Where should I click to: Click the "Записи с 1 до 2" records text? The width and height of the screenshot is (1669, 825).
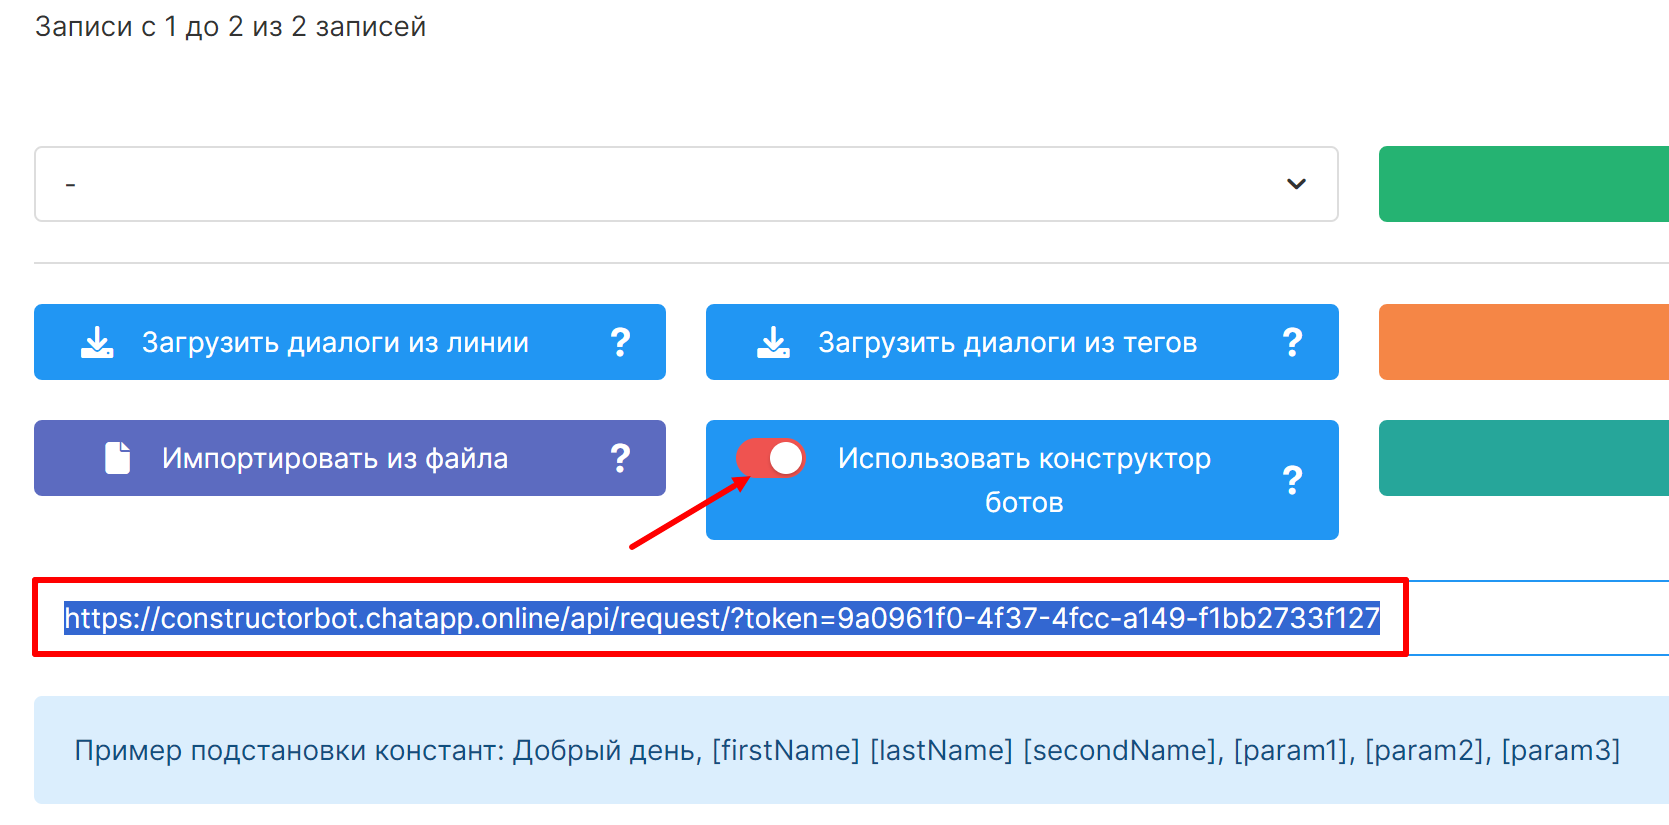[x=231, y=27]
